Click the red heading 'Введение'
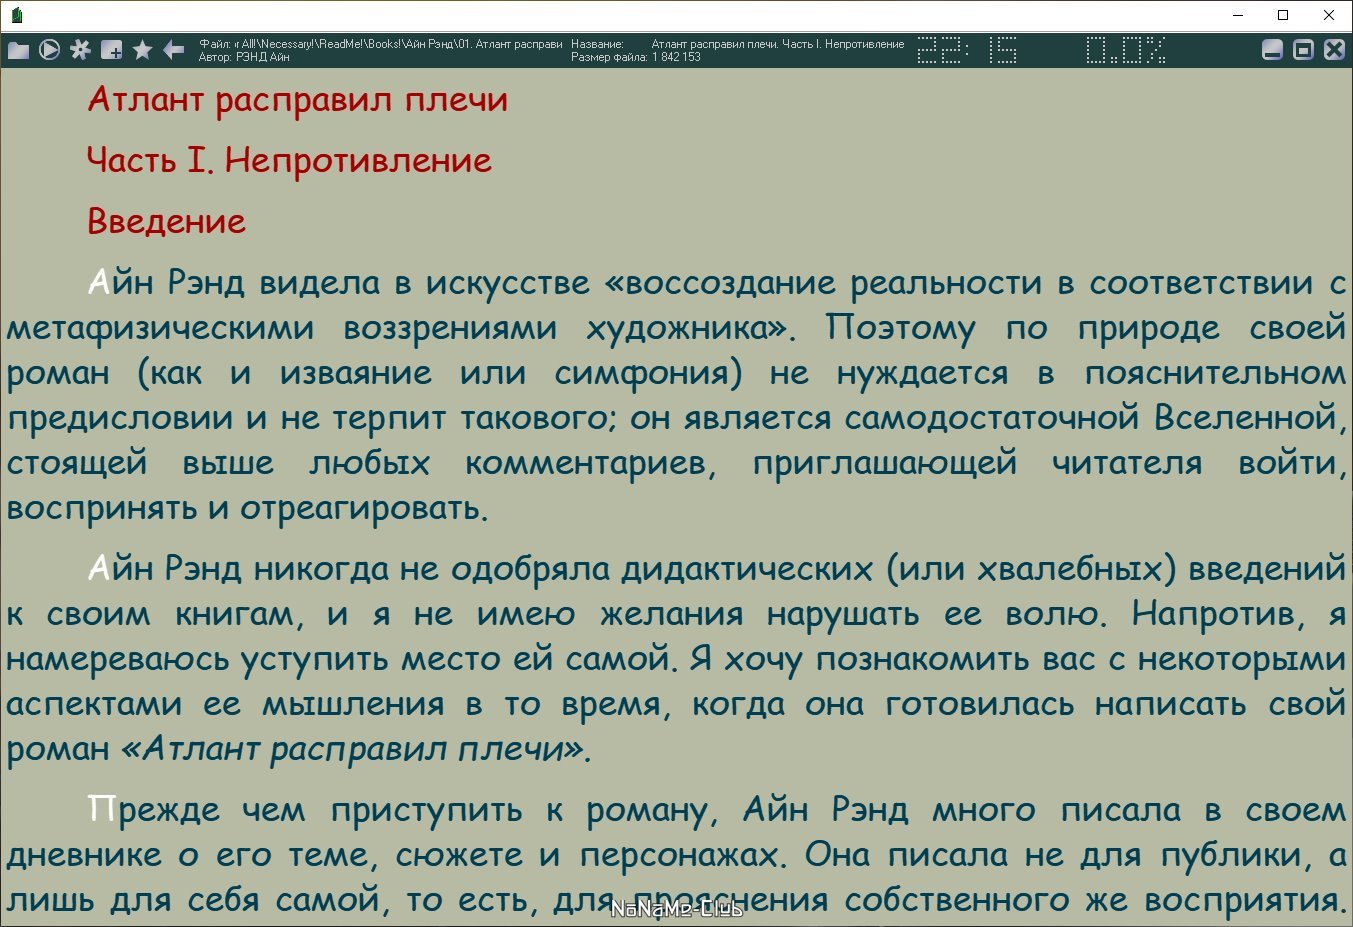Viewport: 1353px width, 927px height. [166, 221]
